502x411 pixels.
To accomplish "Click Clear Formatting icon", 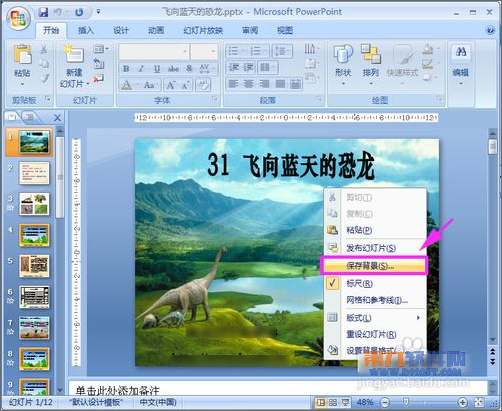I will pyautogui.click(x=203, y=85).
